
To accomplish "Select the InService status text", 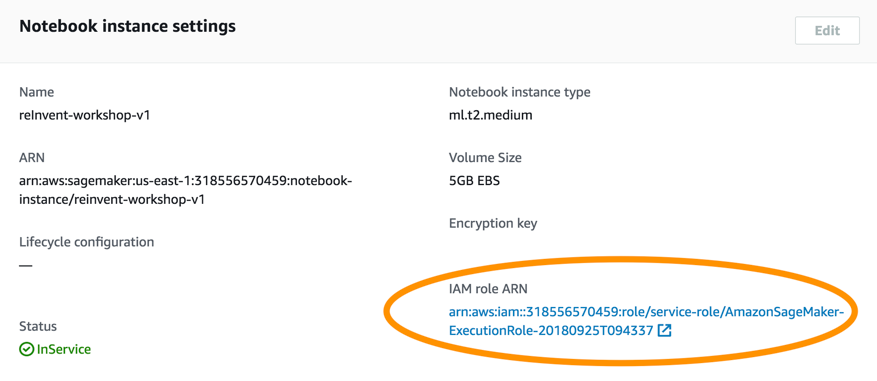I will tap(63, 350).
